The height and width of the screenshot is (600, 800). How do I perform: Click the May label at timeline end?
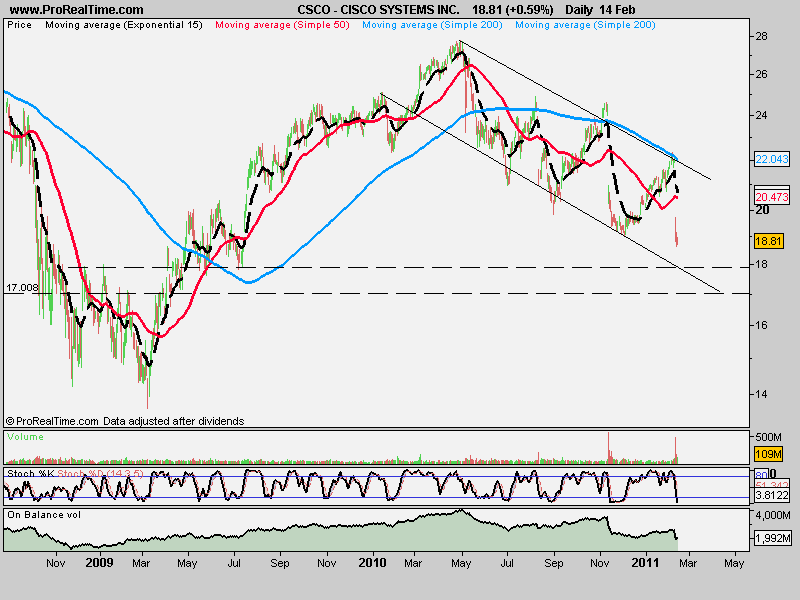coord(734,563)
